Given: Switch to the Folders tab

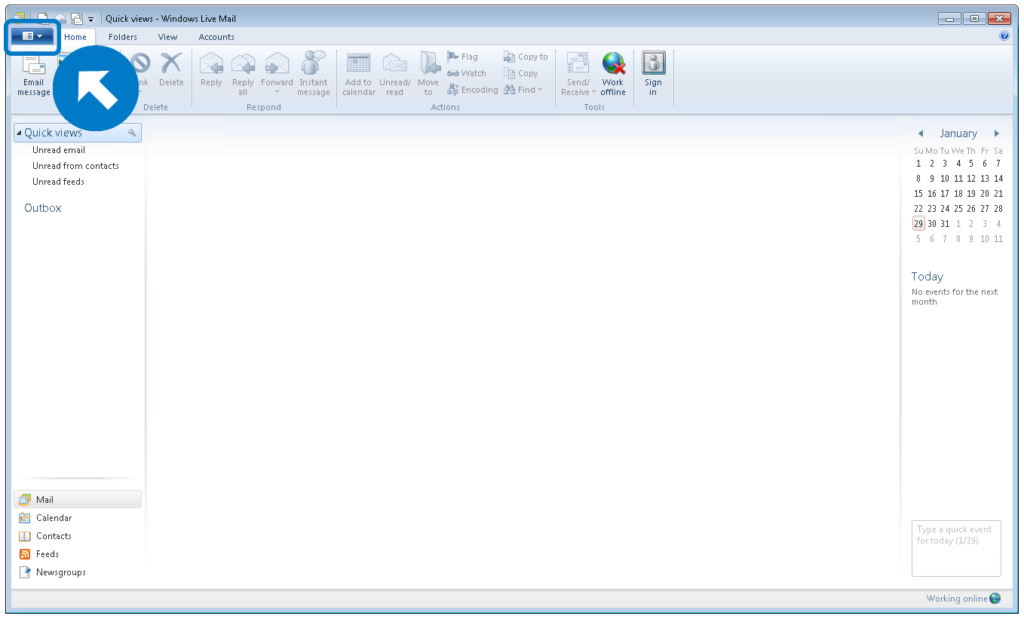Looking at the screenshot, I should [x=122, y=36].
